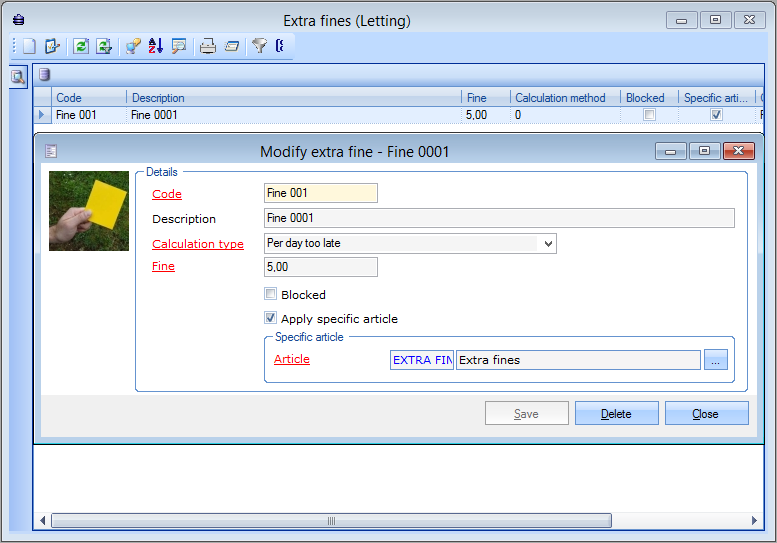Screen dimensions: 777x543
Task: Click the New record icon in toolbar
Action: tap(29, 46)
